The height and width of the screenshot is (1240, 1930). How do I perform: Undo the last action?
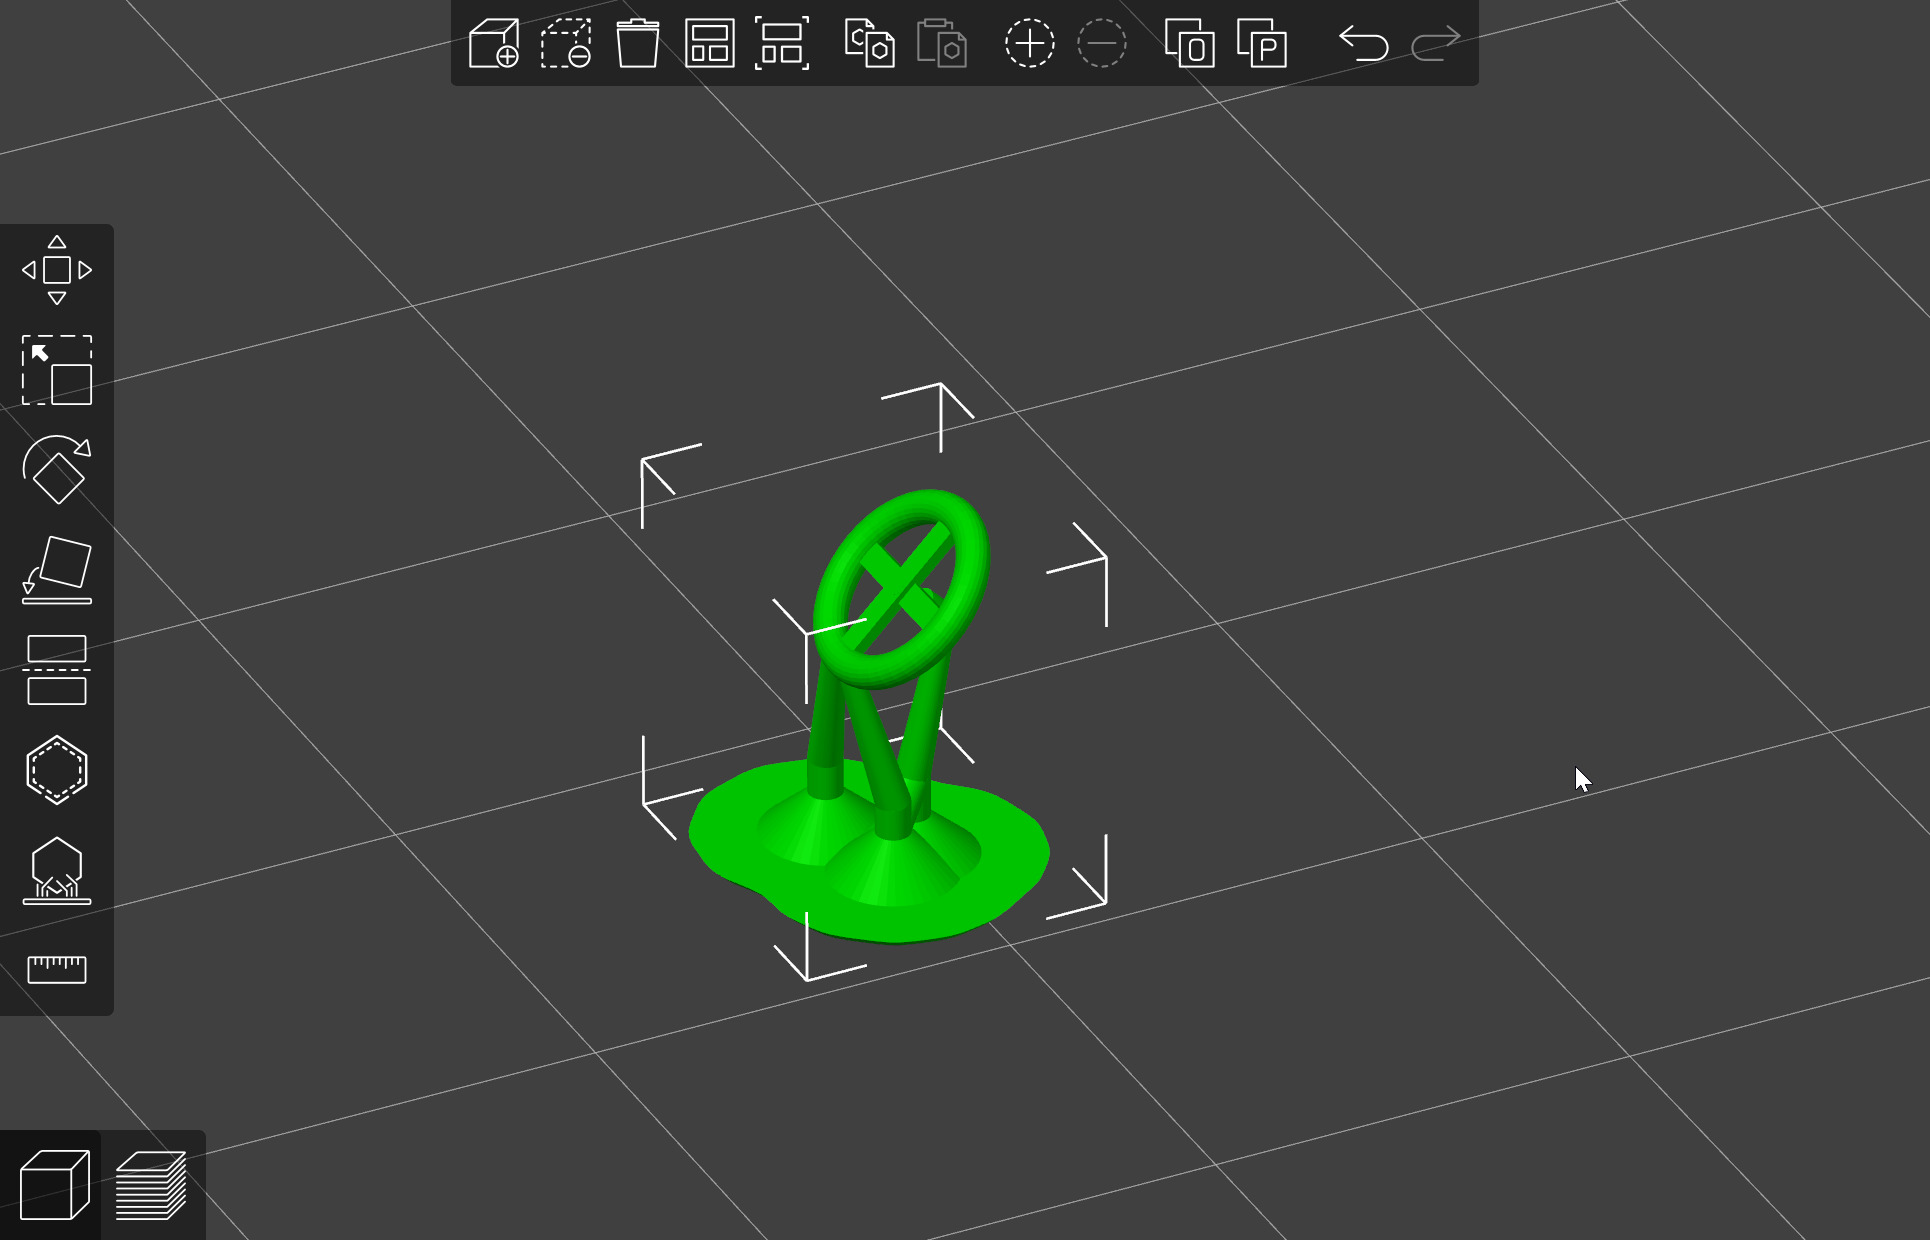(x=1364, y=43)
